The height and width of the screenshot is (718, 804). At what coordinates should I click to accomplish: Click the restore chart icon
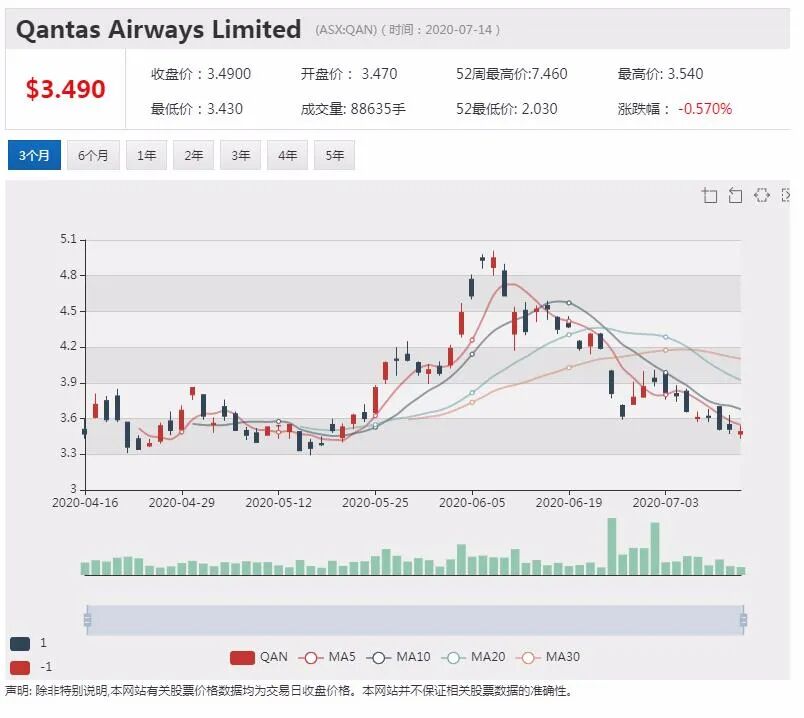pos(762,195)
